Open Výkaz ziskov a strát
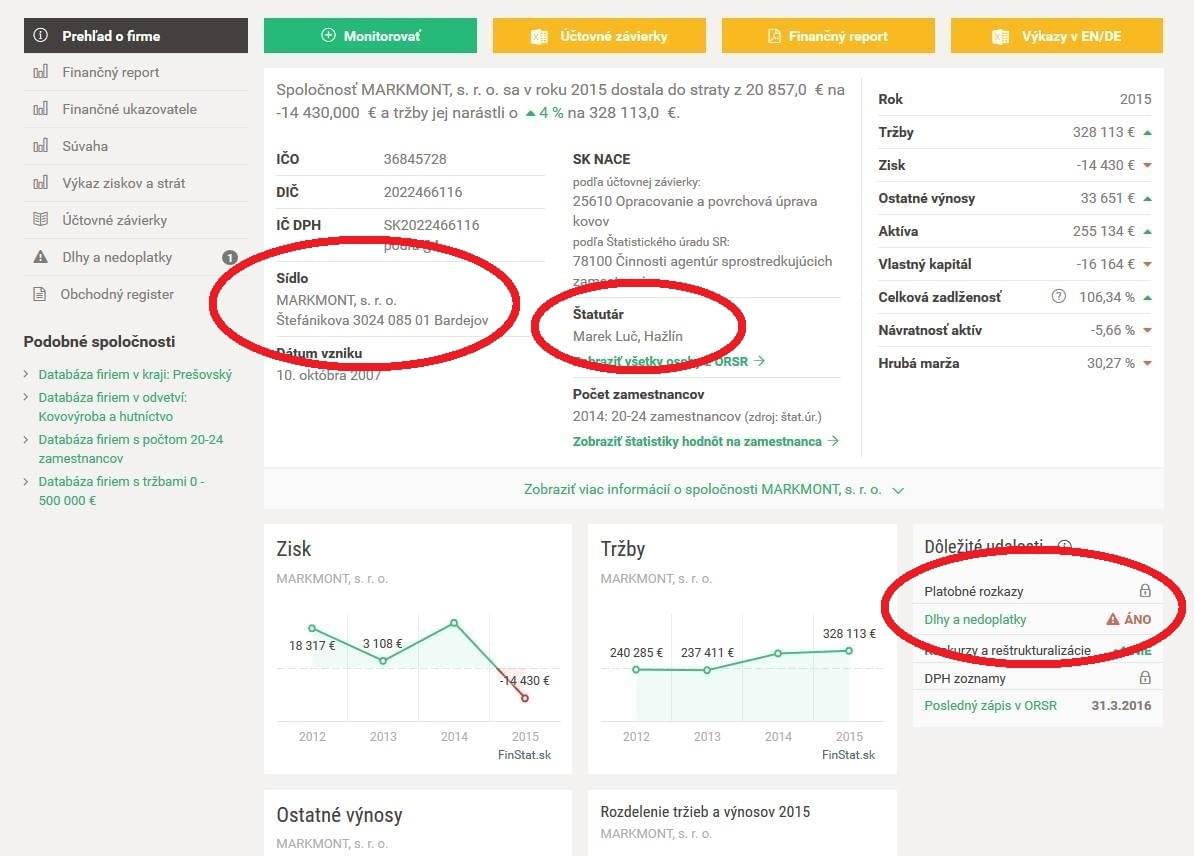The image size is (1194, 856). pyautogui.click(x=123, y=183)
